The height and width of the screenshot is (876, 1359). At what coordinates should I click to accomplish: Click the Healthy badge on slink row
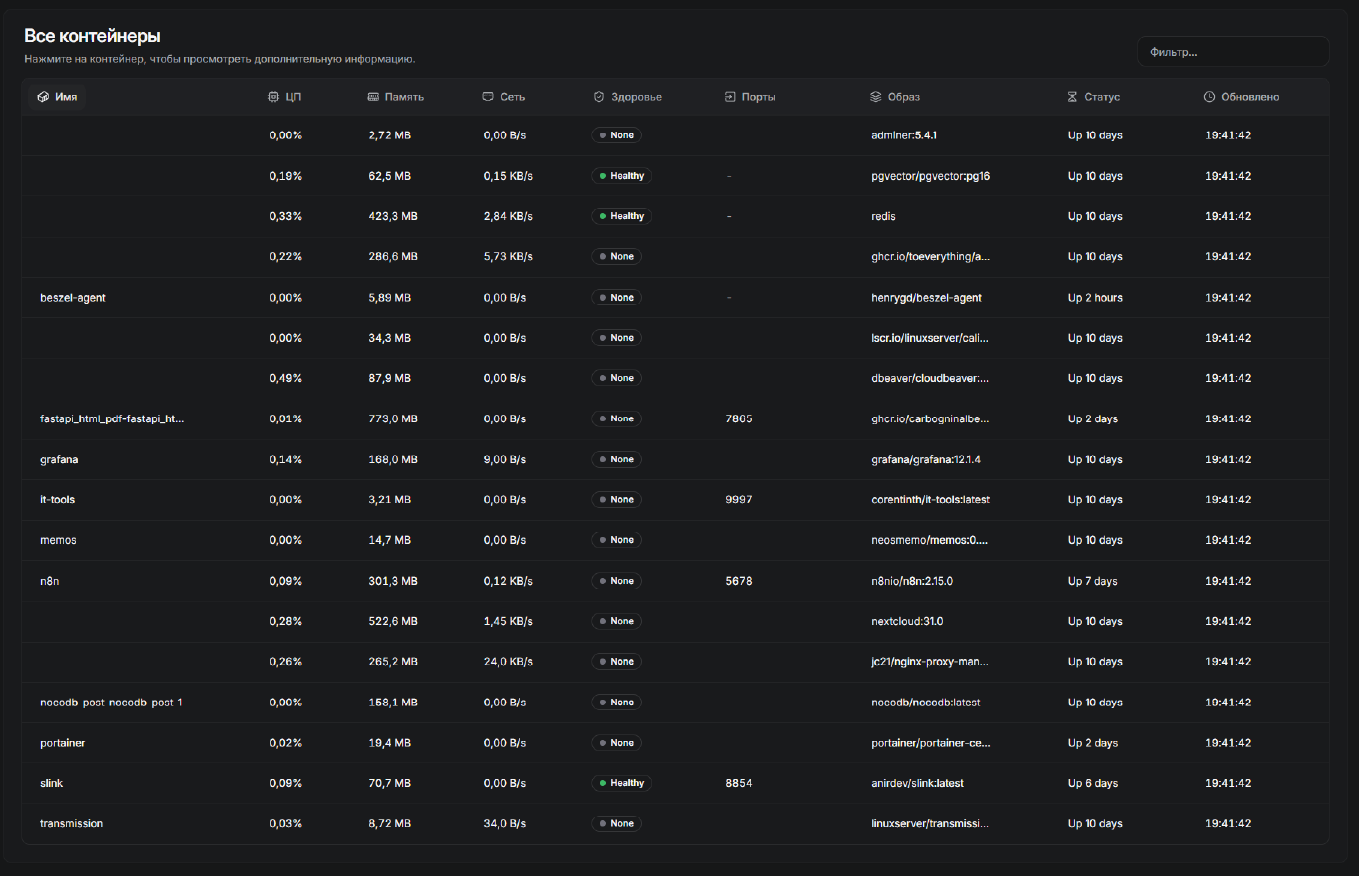tap(621, 783)
